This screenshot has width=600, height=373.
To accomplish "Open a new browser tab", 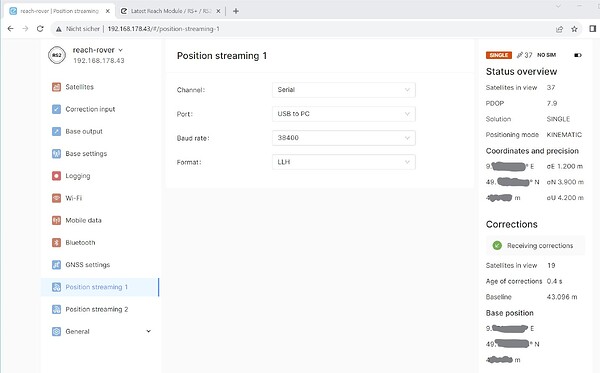I will 236,11.
